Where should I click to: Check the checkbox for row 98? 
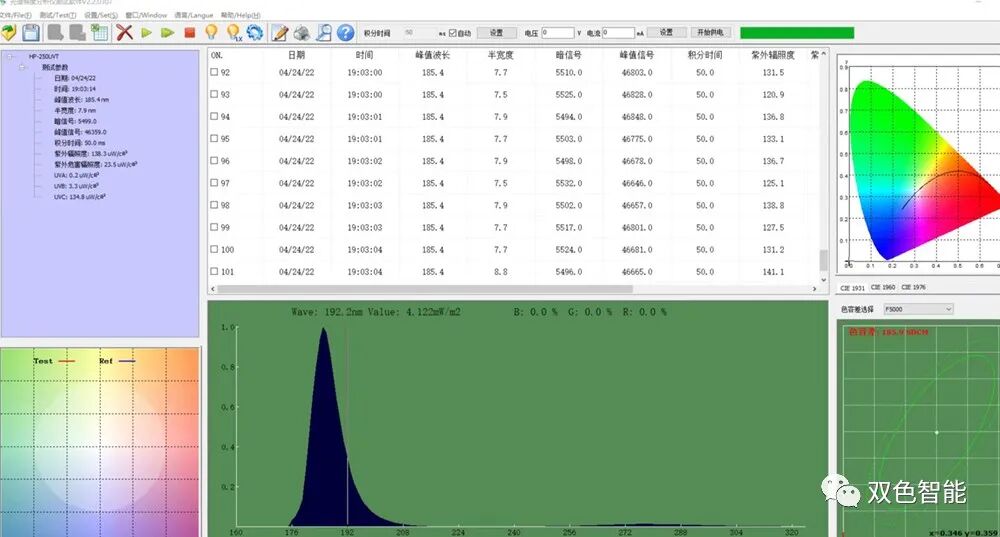pos(214,205)
